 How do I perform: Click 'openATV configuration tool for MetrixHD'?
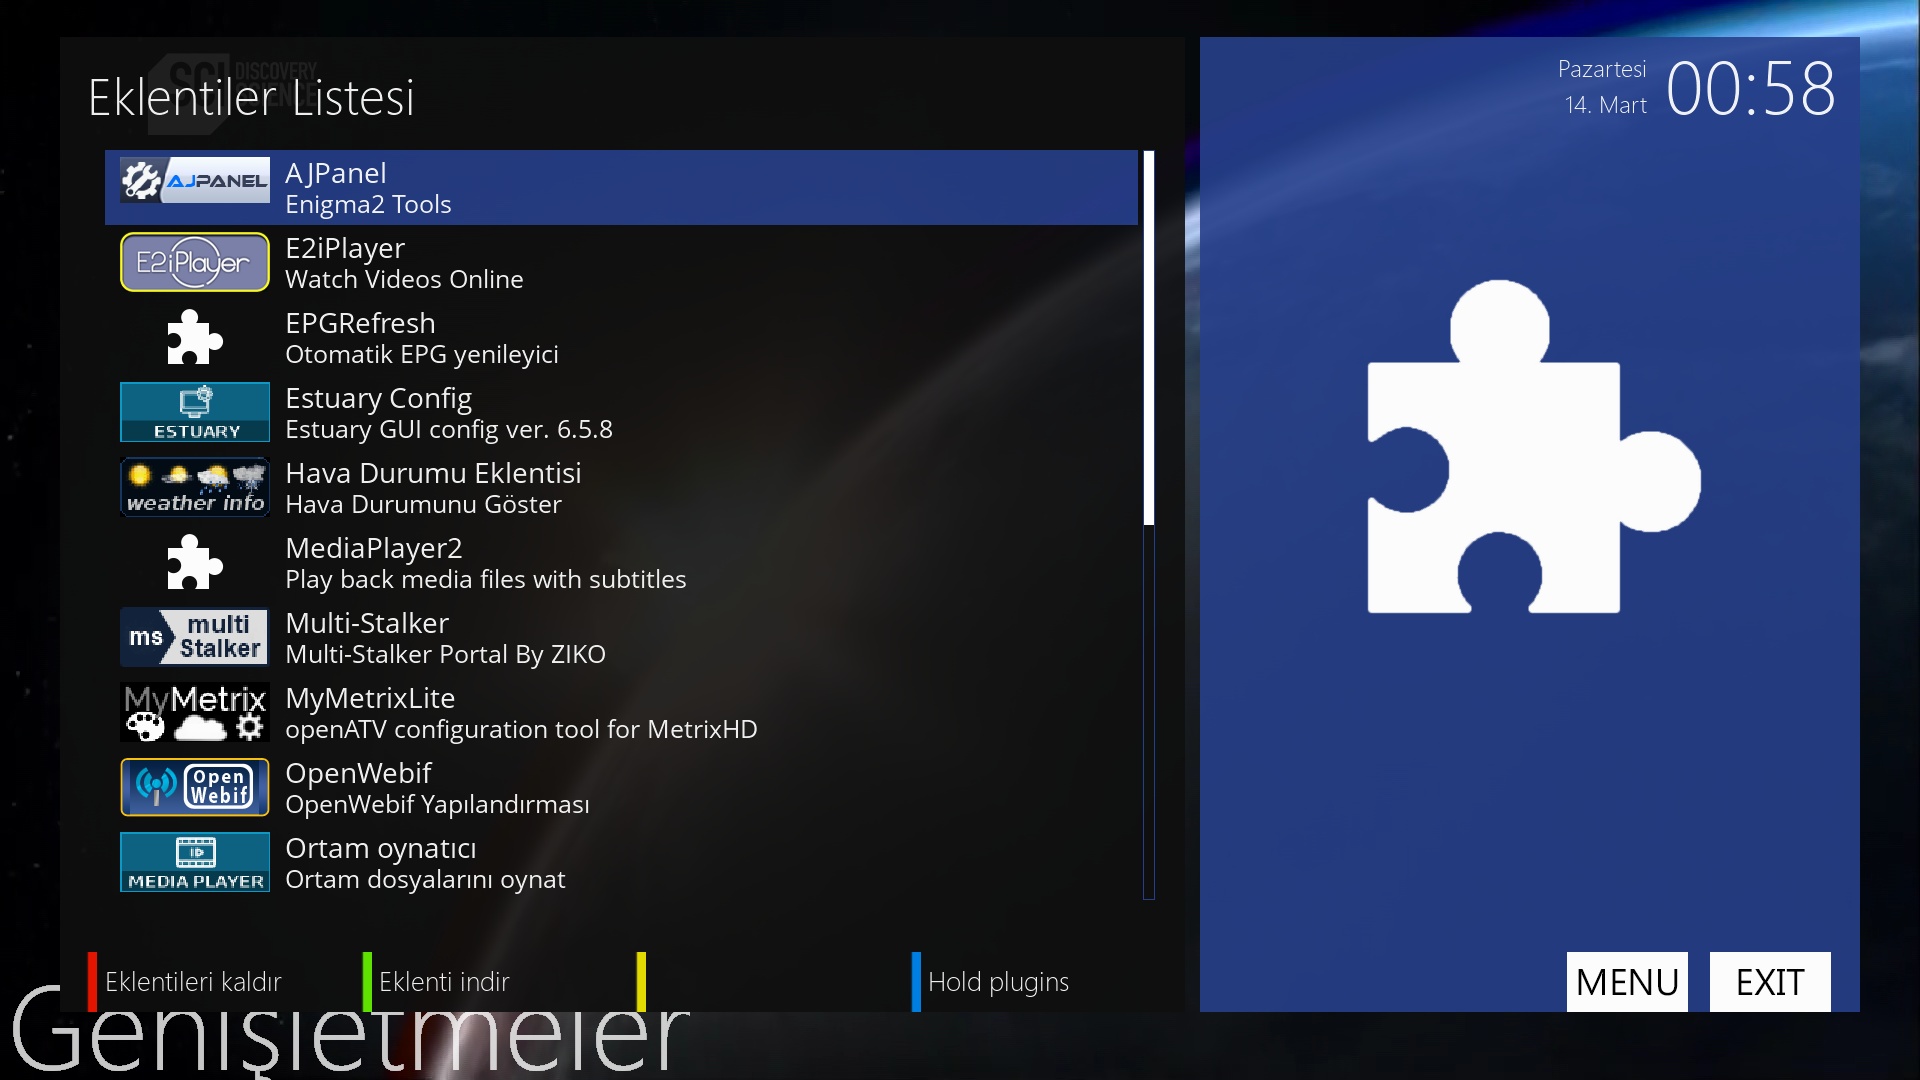[x=521, y=729]
